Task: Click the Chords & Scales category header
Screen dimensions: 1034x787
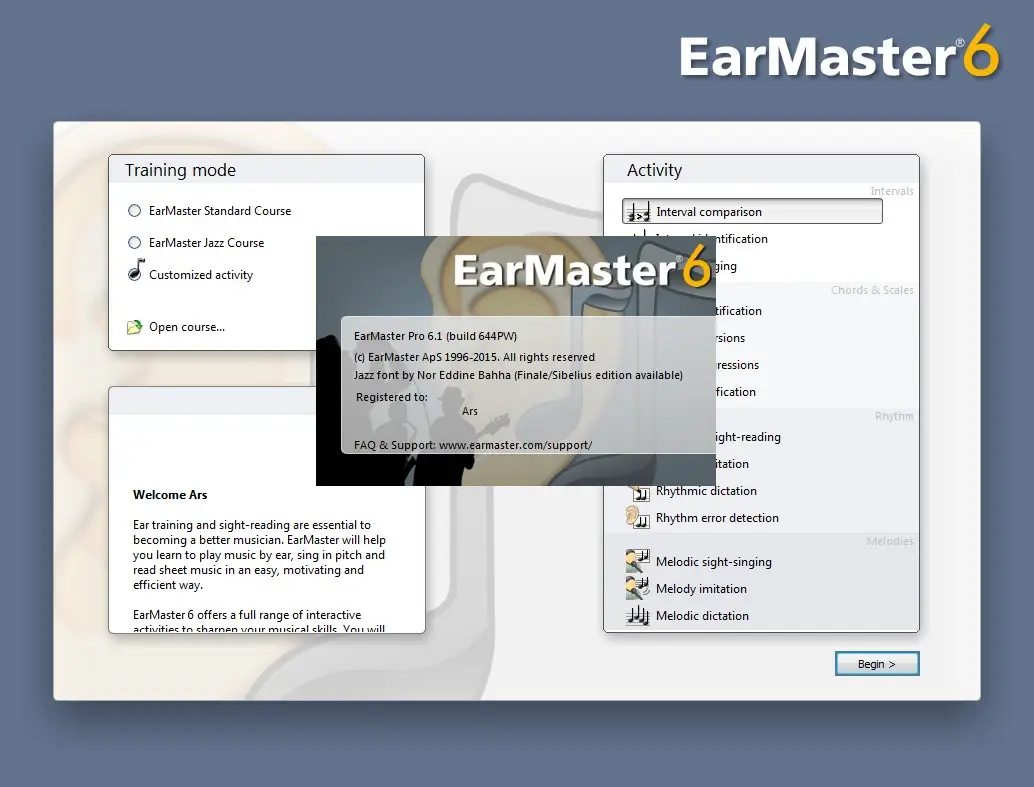Action: tap(872, 290)
